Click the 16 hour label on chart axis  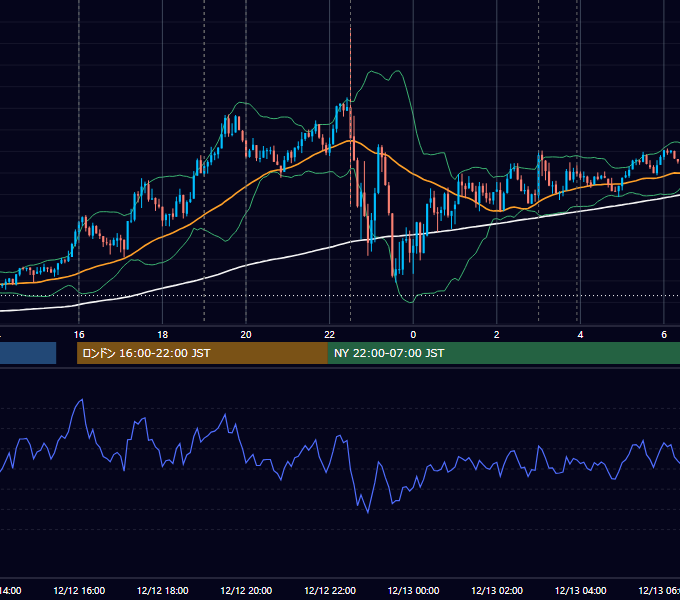tap(79, 334)
